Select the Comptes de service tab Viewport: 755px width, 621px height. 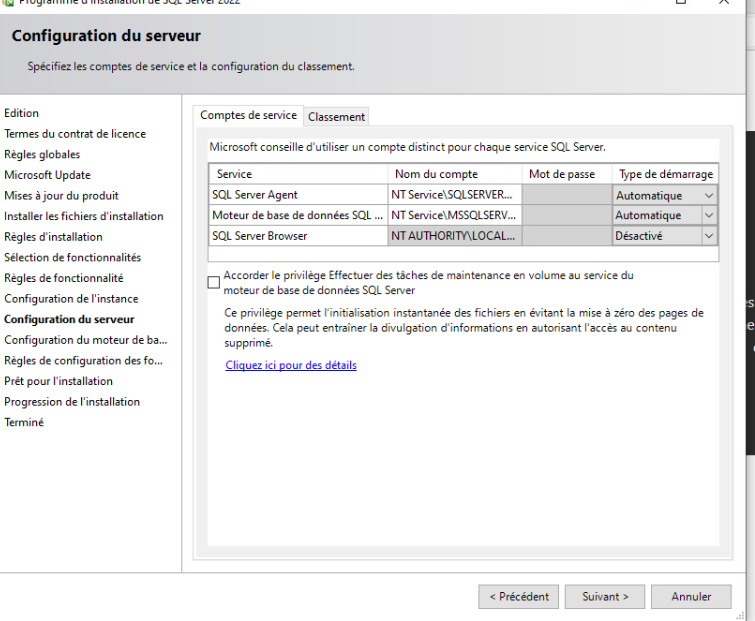pyautogui.click(x=248, y=116)
